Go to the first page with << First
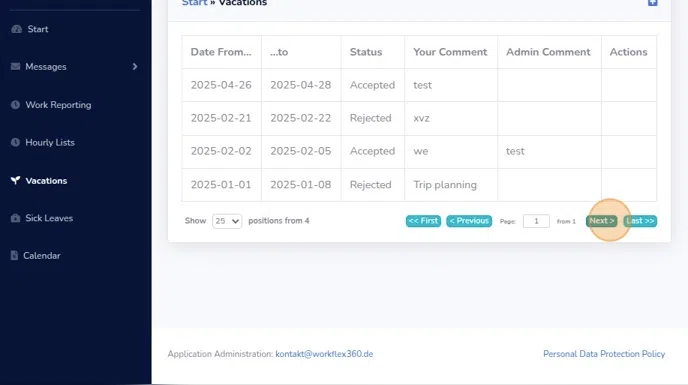Viewport: 688px width, 385px height. coord(423,221)
